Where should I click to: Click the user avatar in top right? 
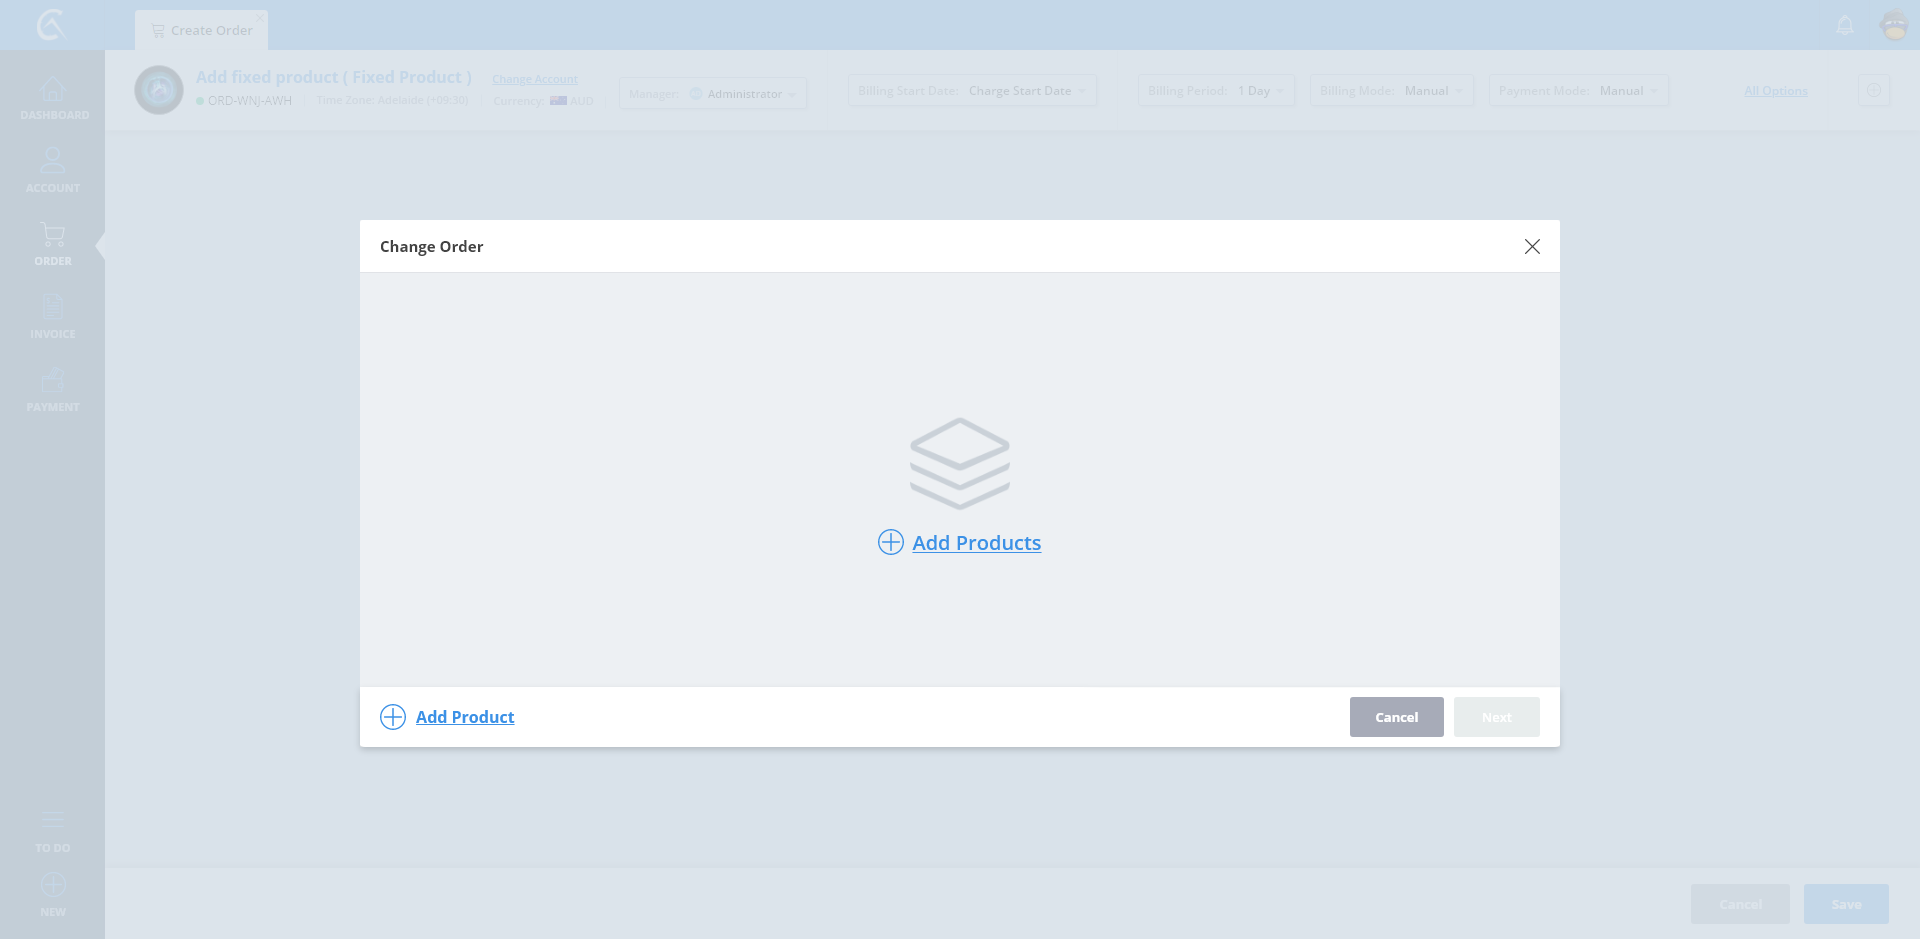pyautogui.click(x=1894, y=25)
